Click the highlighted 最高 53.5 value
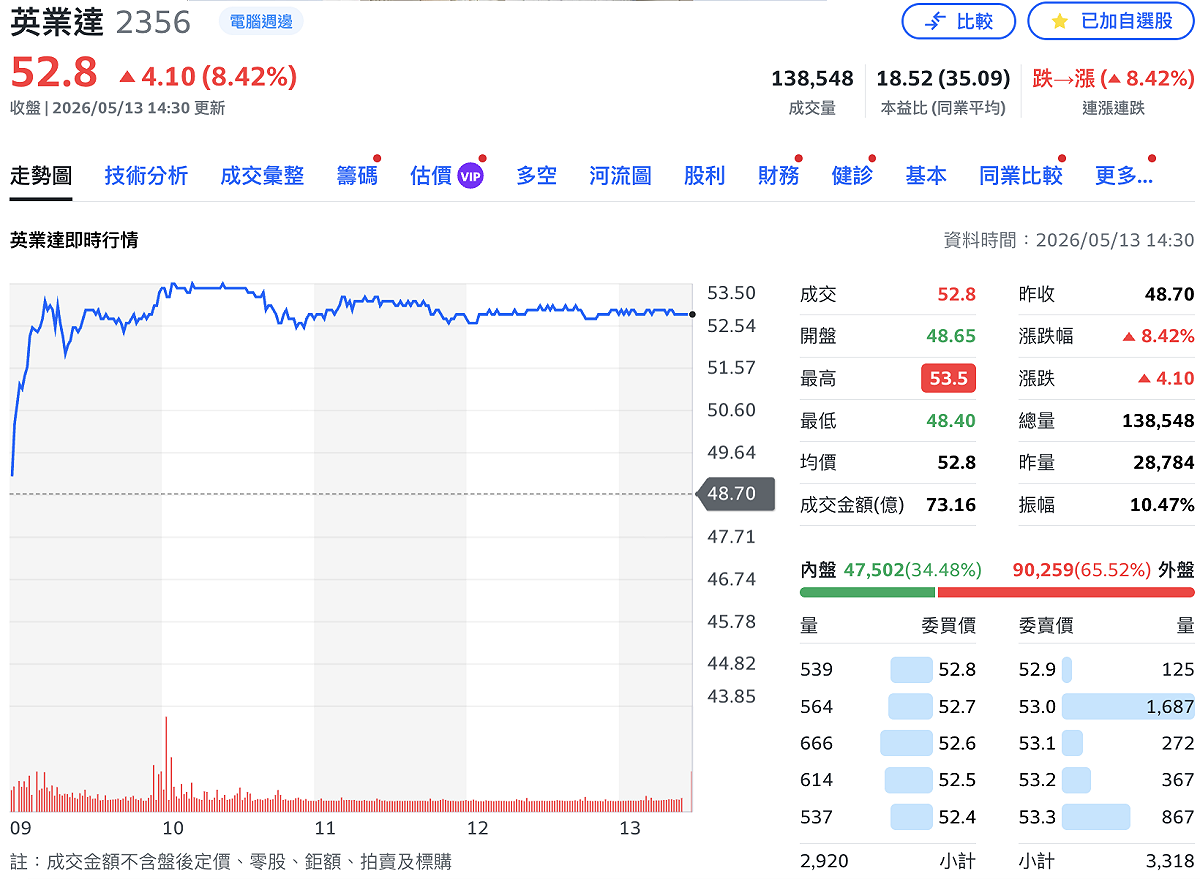The width and height of the screenshot is (1200, 879). click(948, 379)
